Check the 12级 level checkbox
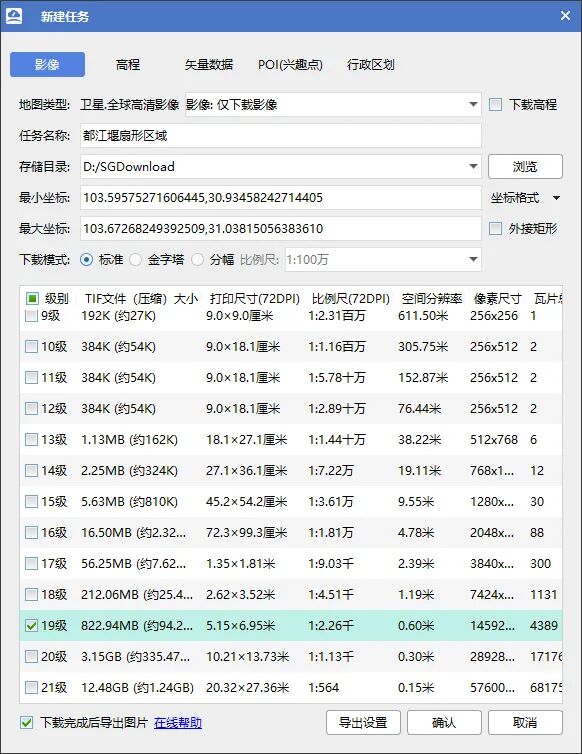582x754 pixels. [31, 409]
